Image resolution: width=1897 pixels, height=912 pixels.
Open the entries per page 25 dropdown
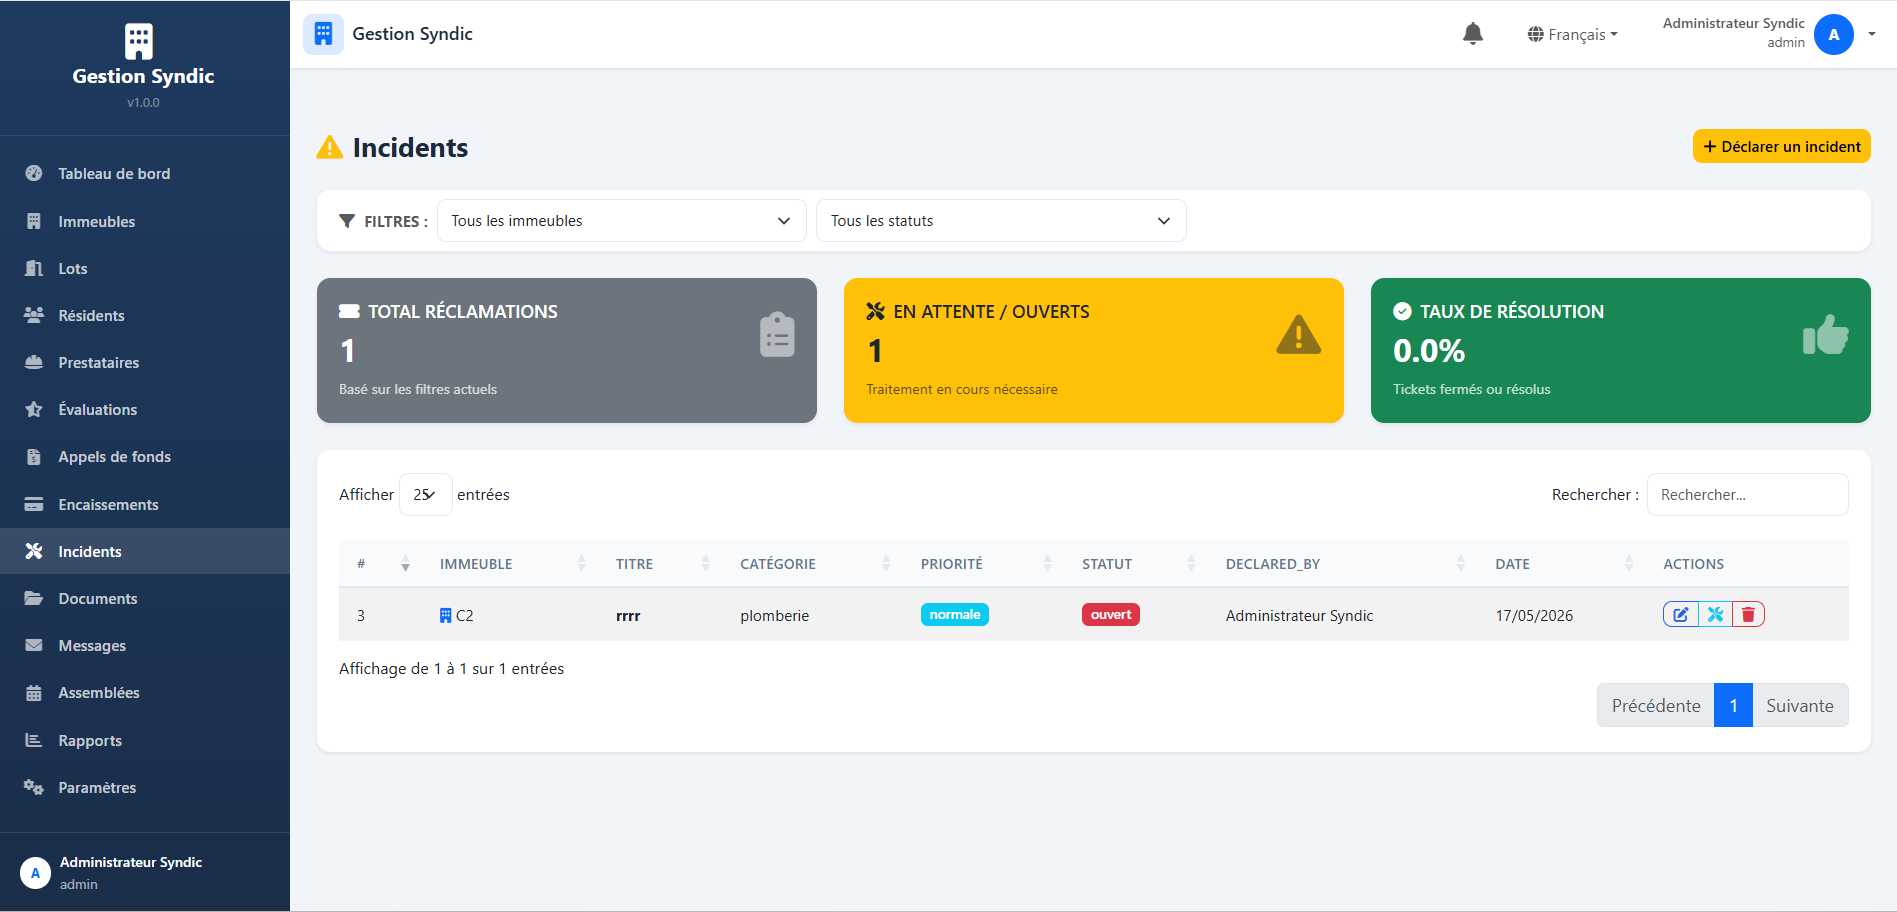click(x=425, y=494)
